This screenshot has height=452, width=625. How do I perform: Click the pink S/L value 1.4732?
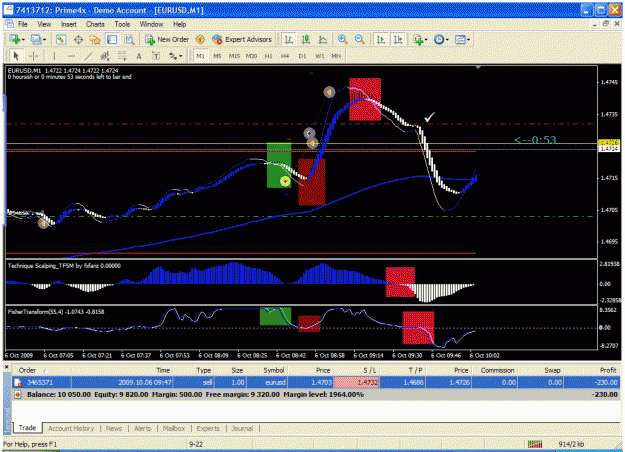(357, 383)
